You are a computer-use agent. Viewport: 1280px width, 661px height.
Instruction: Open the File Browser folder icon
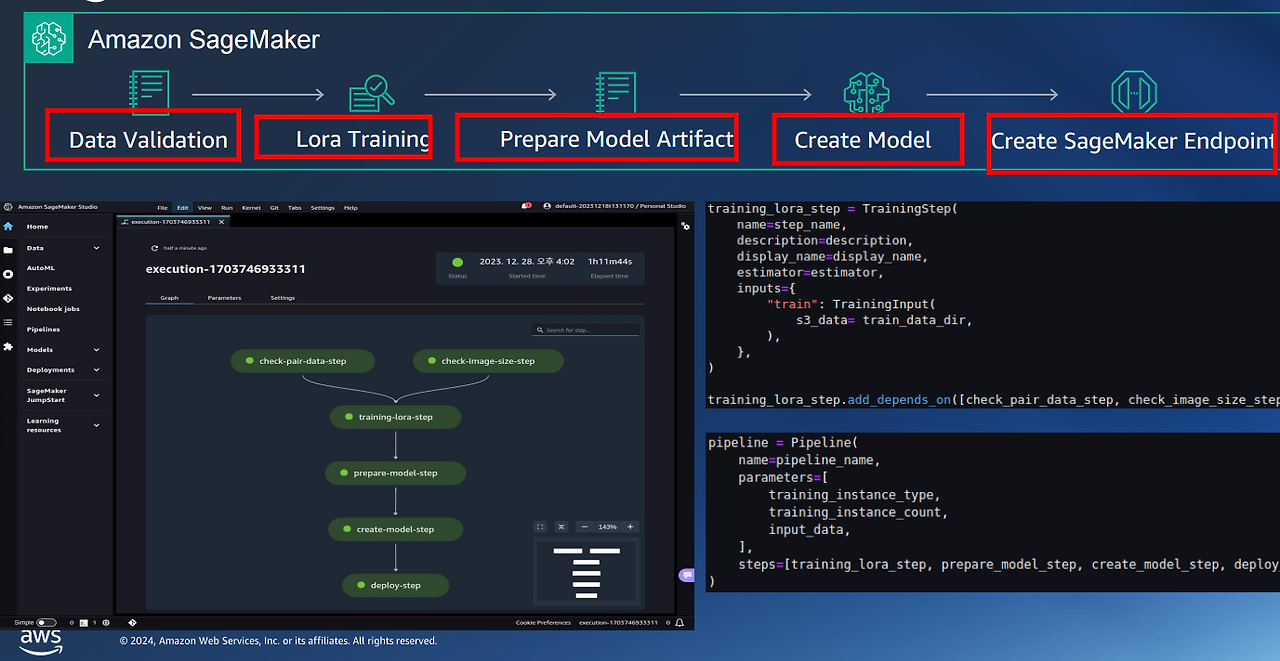point(8,250)
